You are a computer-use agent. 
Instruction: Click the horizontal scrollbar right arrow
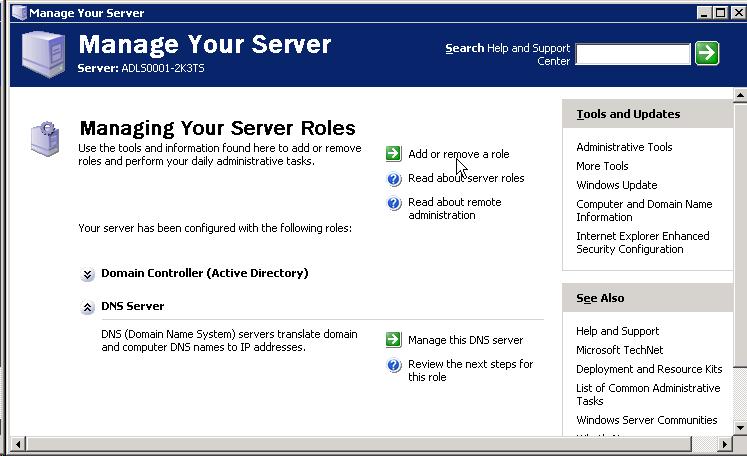[x=725, y=443]
